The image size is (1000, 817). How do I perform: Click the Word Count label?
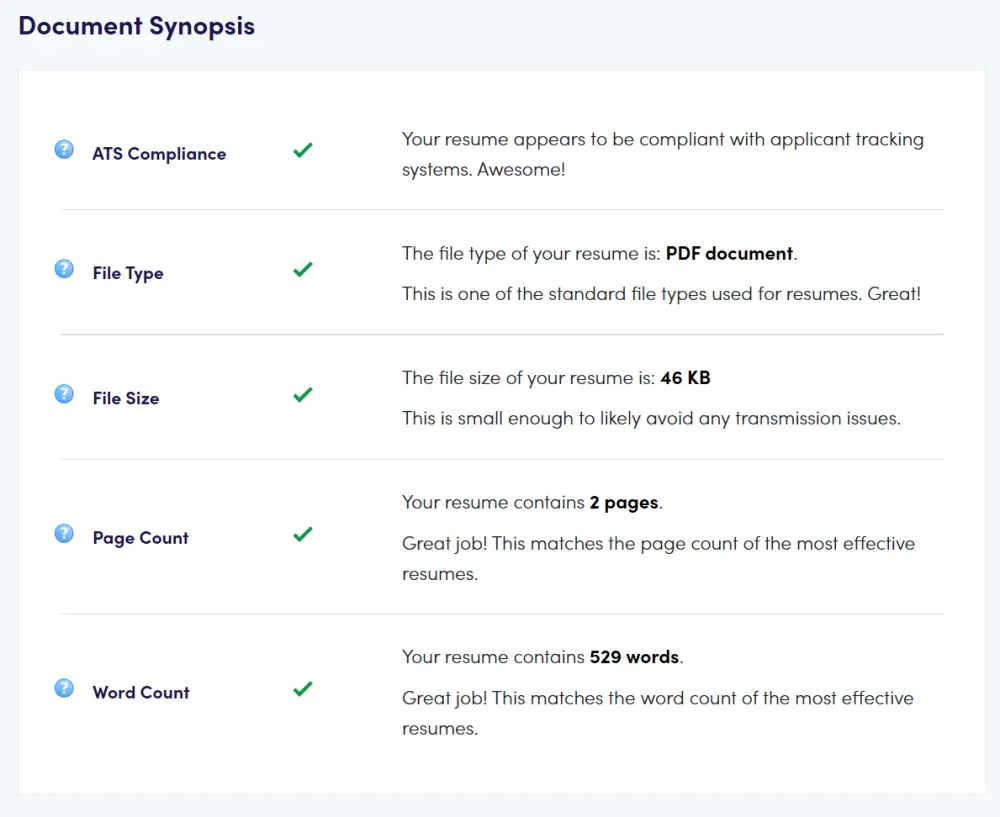tap(141, 692)
